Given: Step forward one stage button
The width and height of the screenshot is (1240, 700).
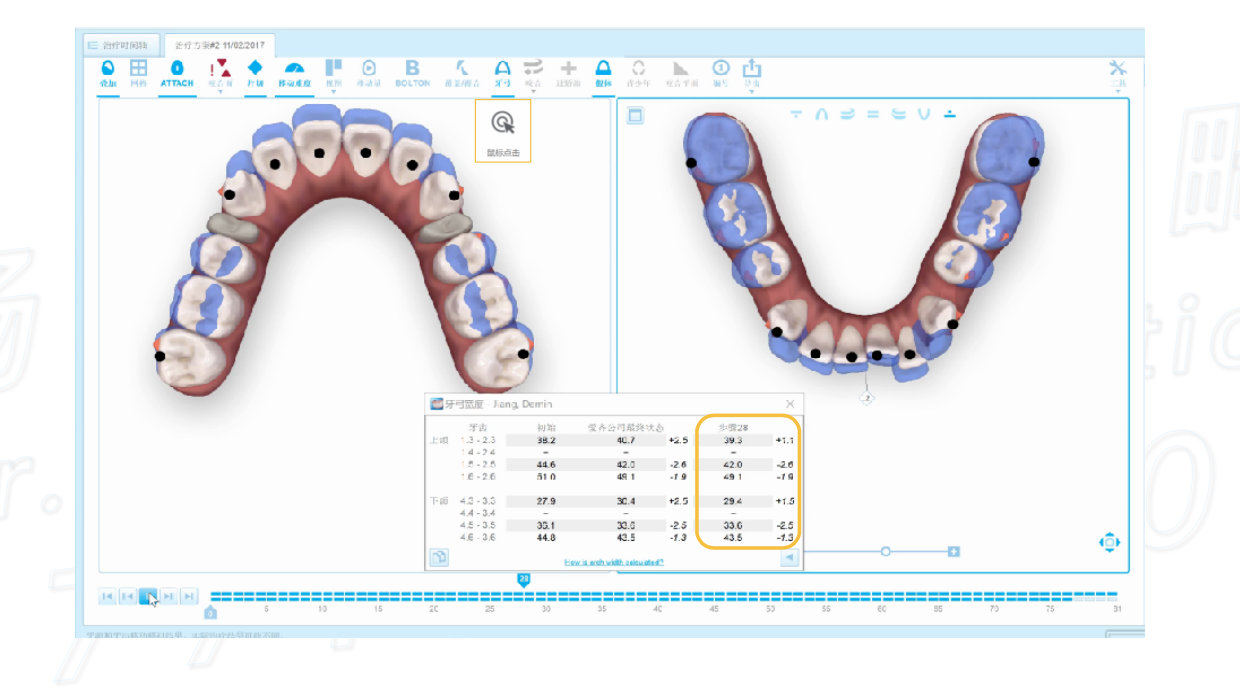Looking at the screenshot, I should [x=169, y=597].
